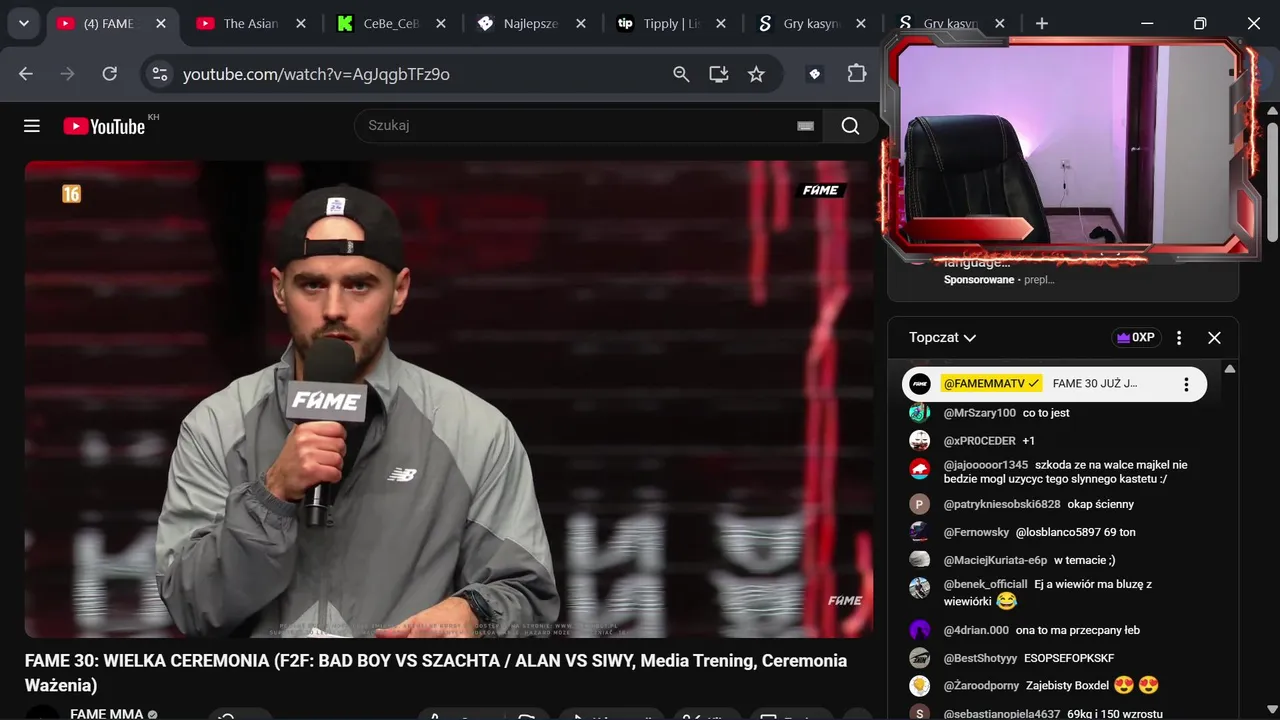Open the YouTube hamburger guide menu
1280x720 pixels.
point(32,126)
